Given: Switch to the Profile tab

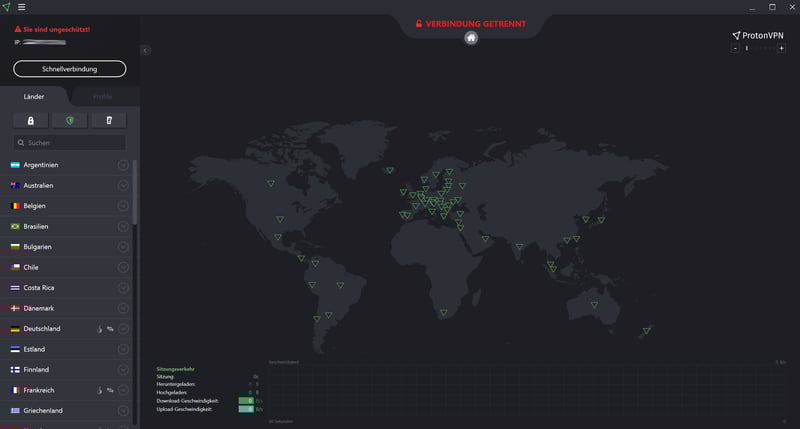Looking at the screenshot, I should [103, 97].
